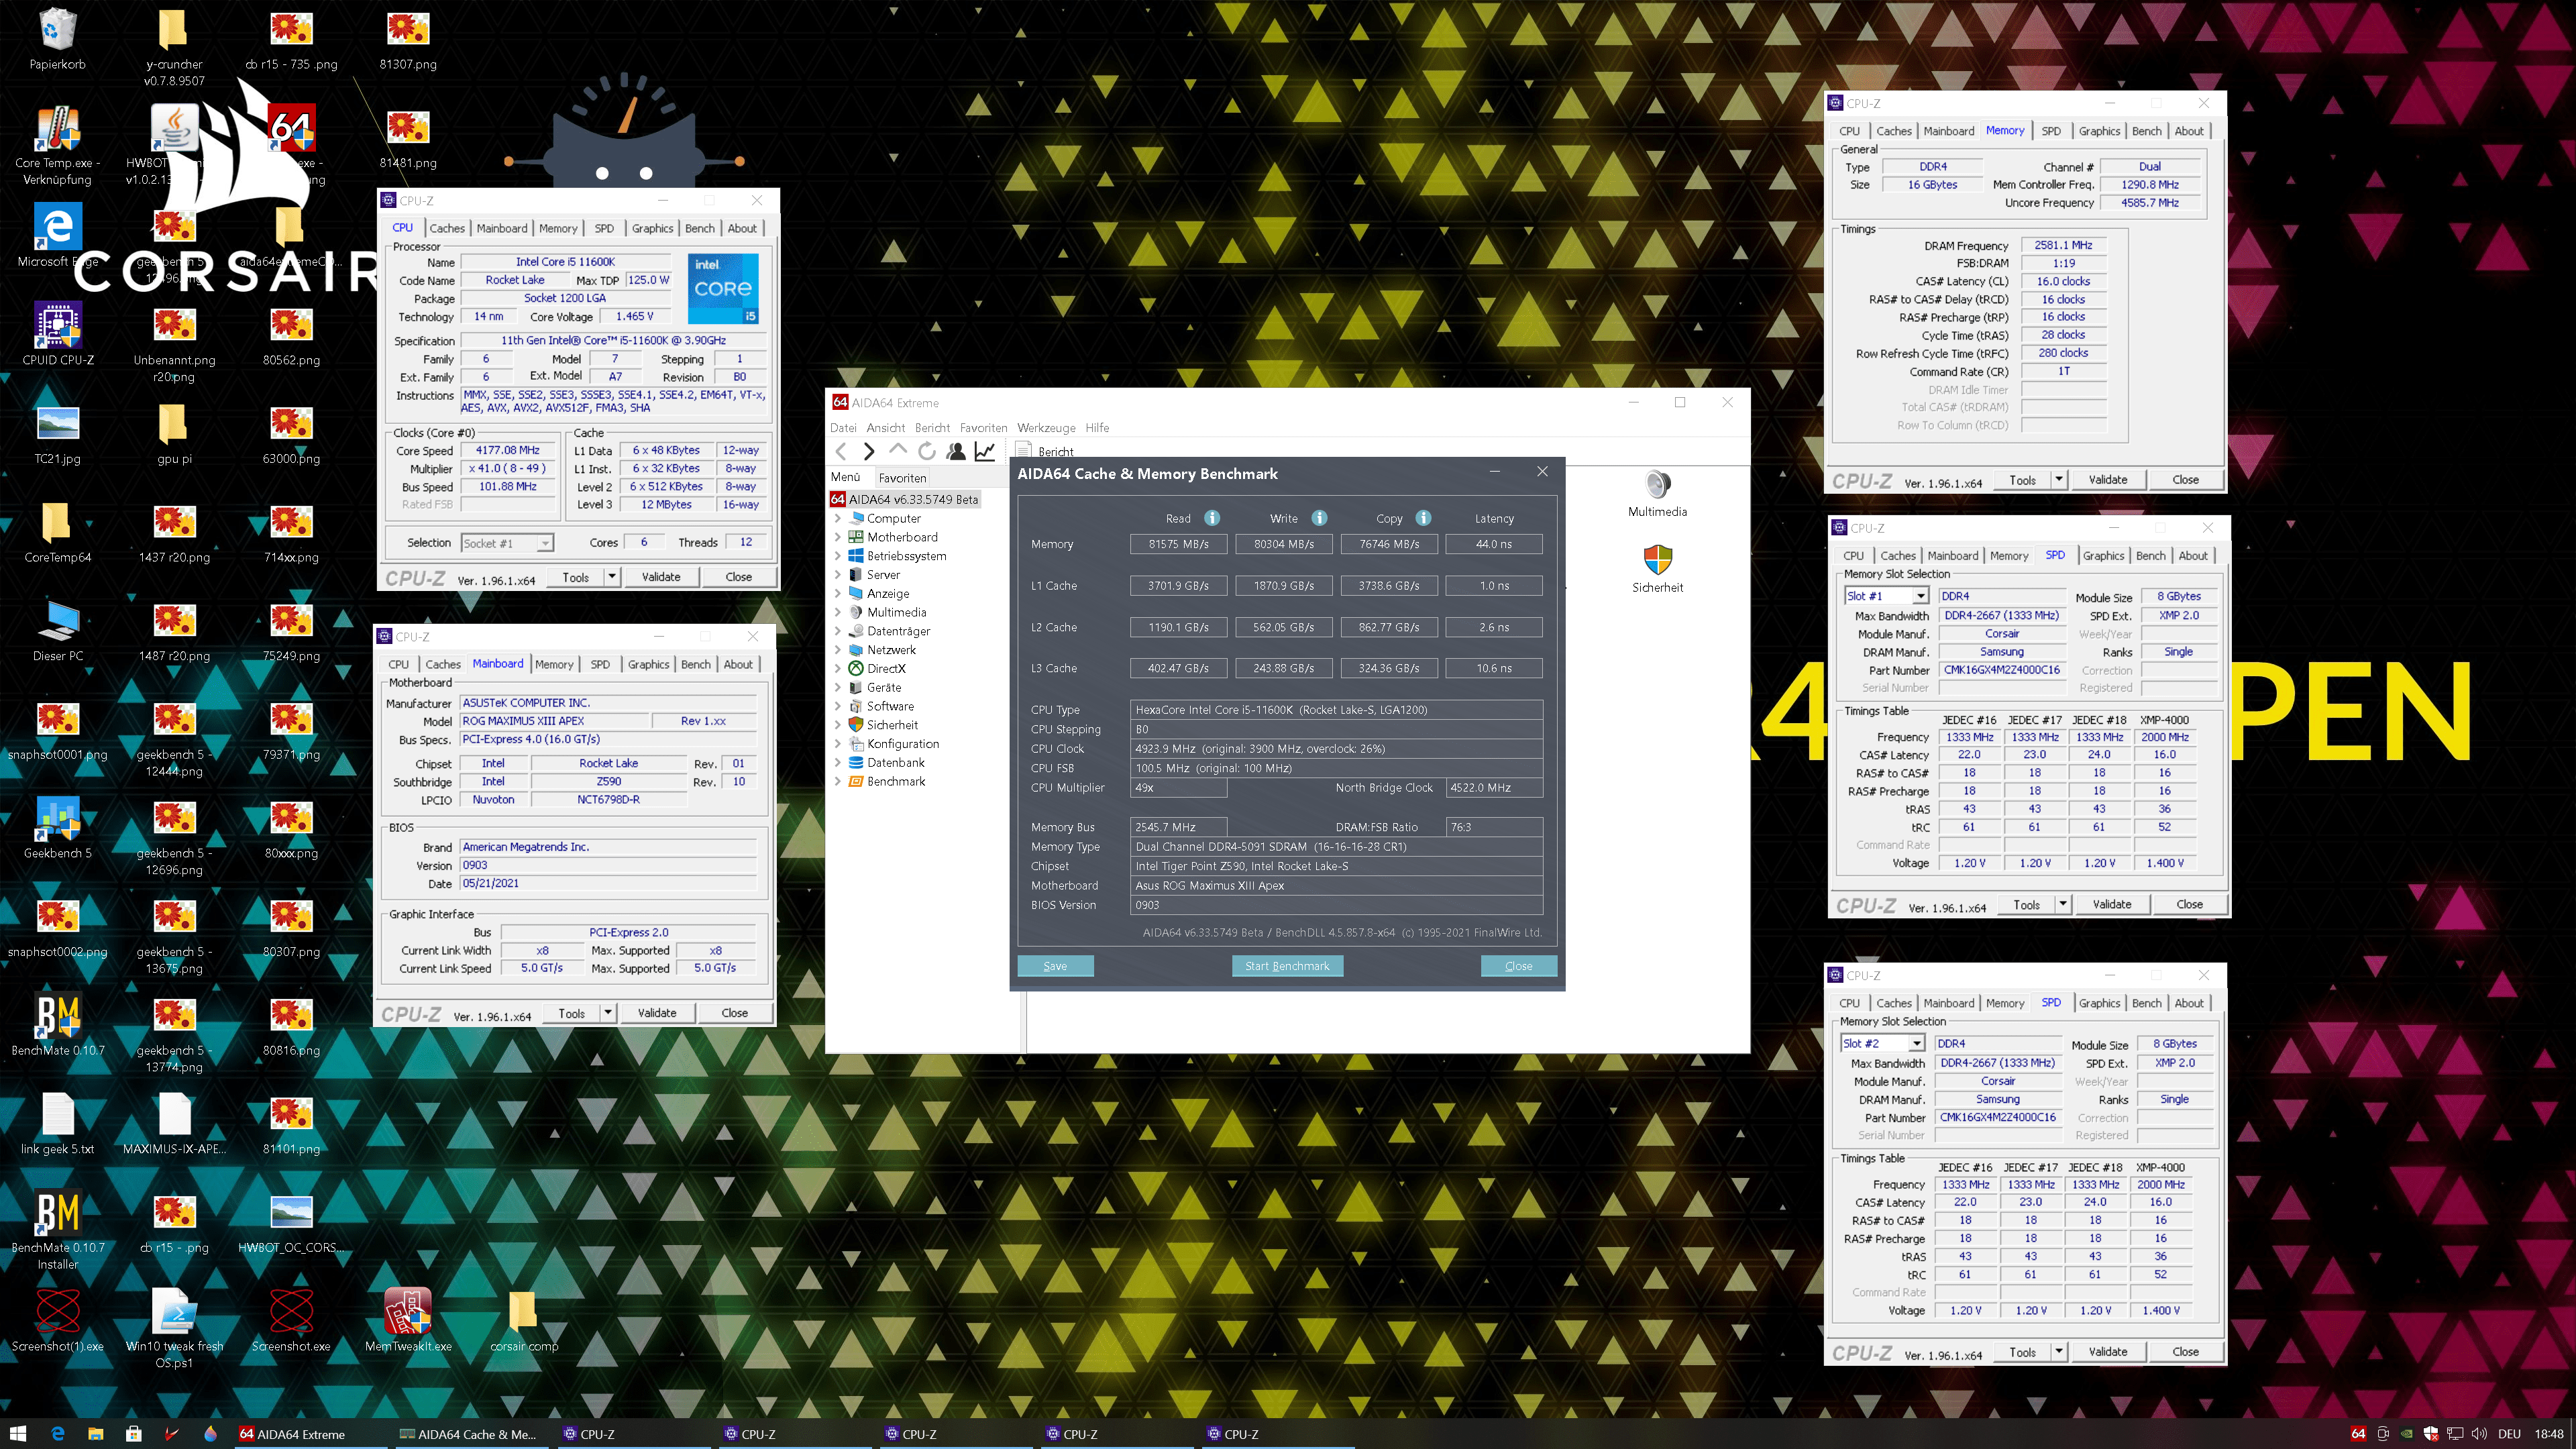Open File Explorer from taskbar
Image resolution: width=2576 pixels, height=1449 pixels.
tap(95, 1433)
